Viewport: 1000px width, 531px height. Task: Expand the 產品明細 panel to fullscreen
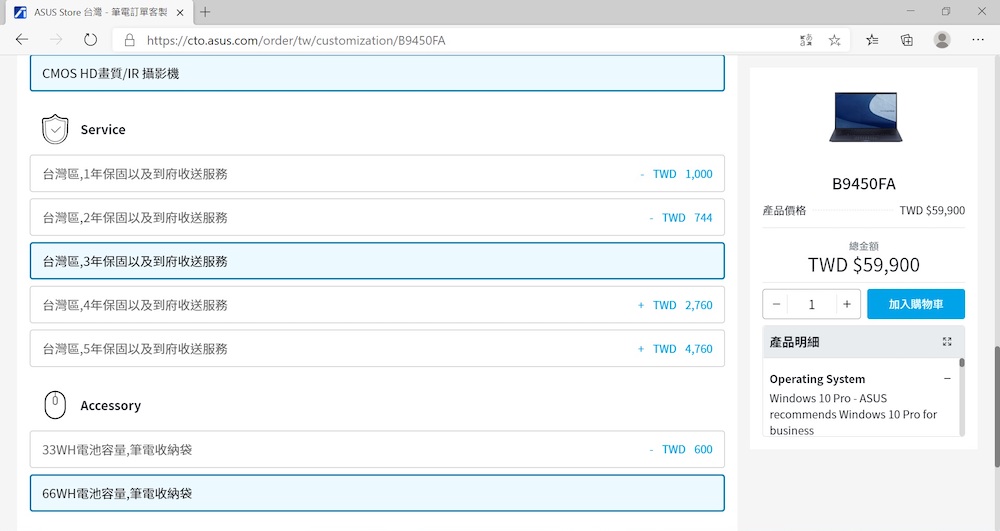(x=947, y=342)
